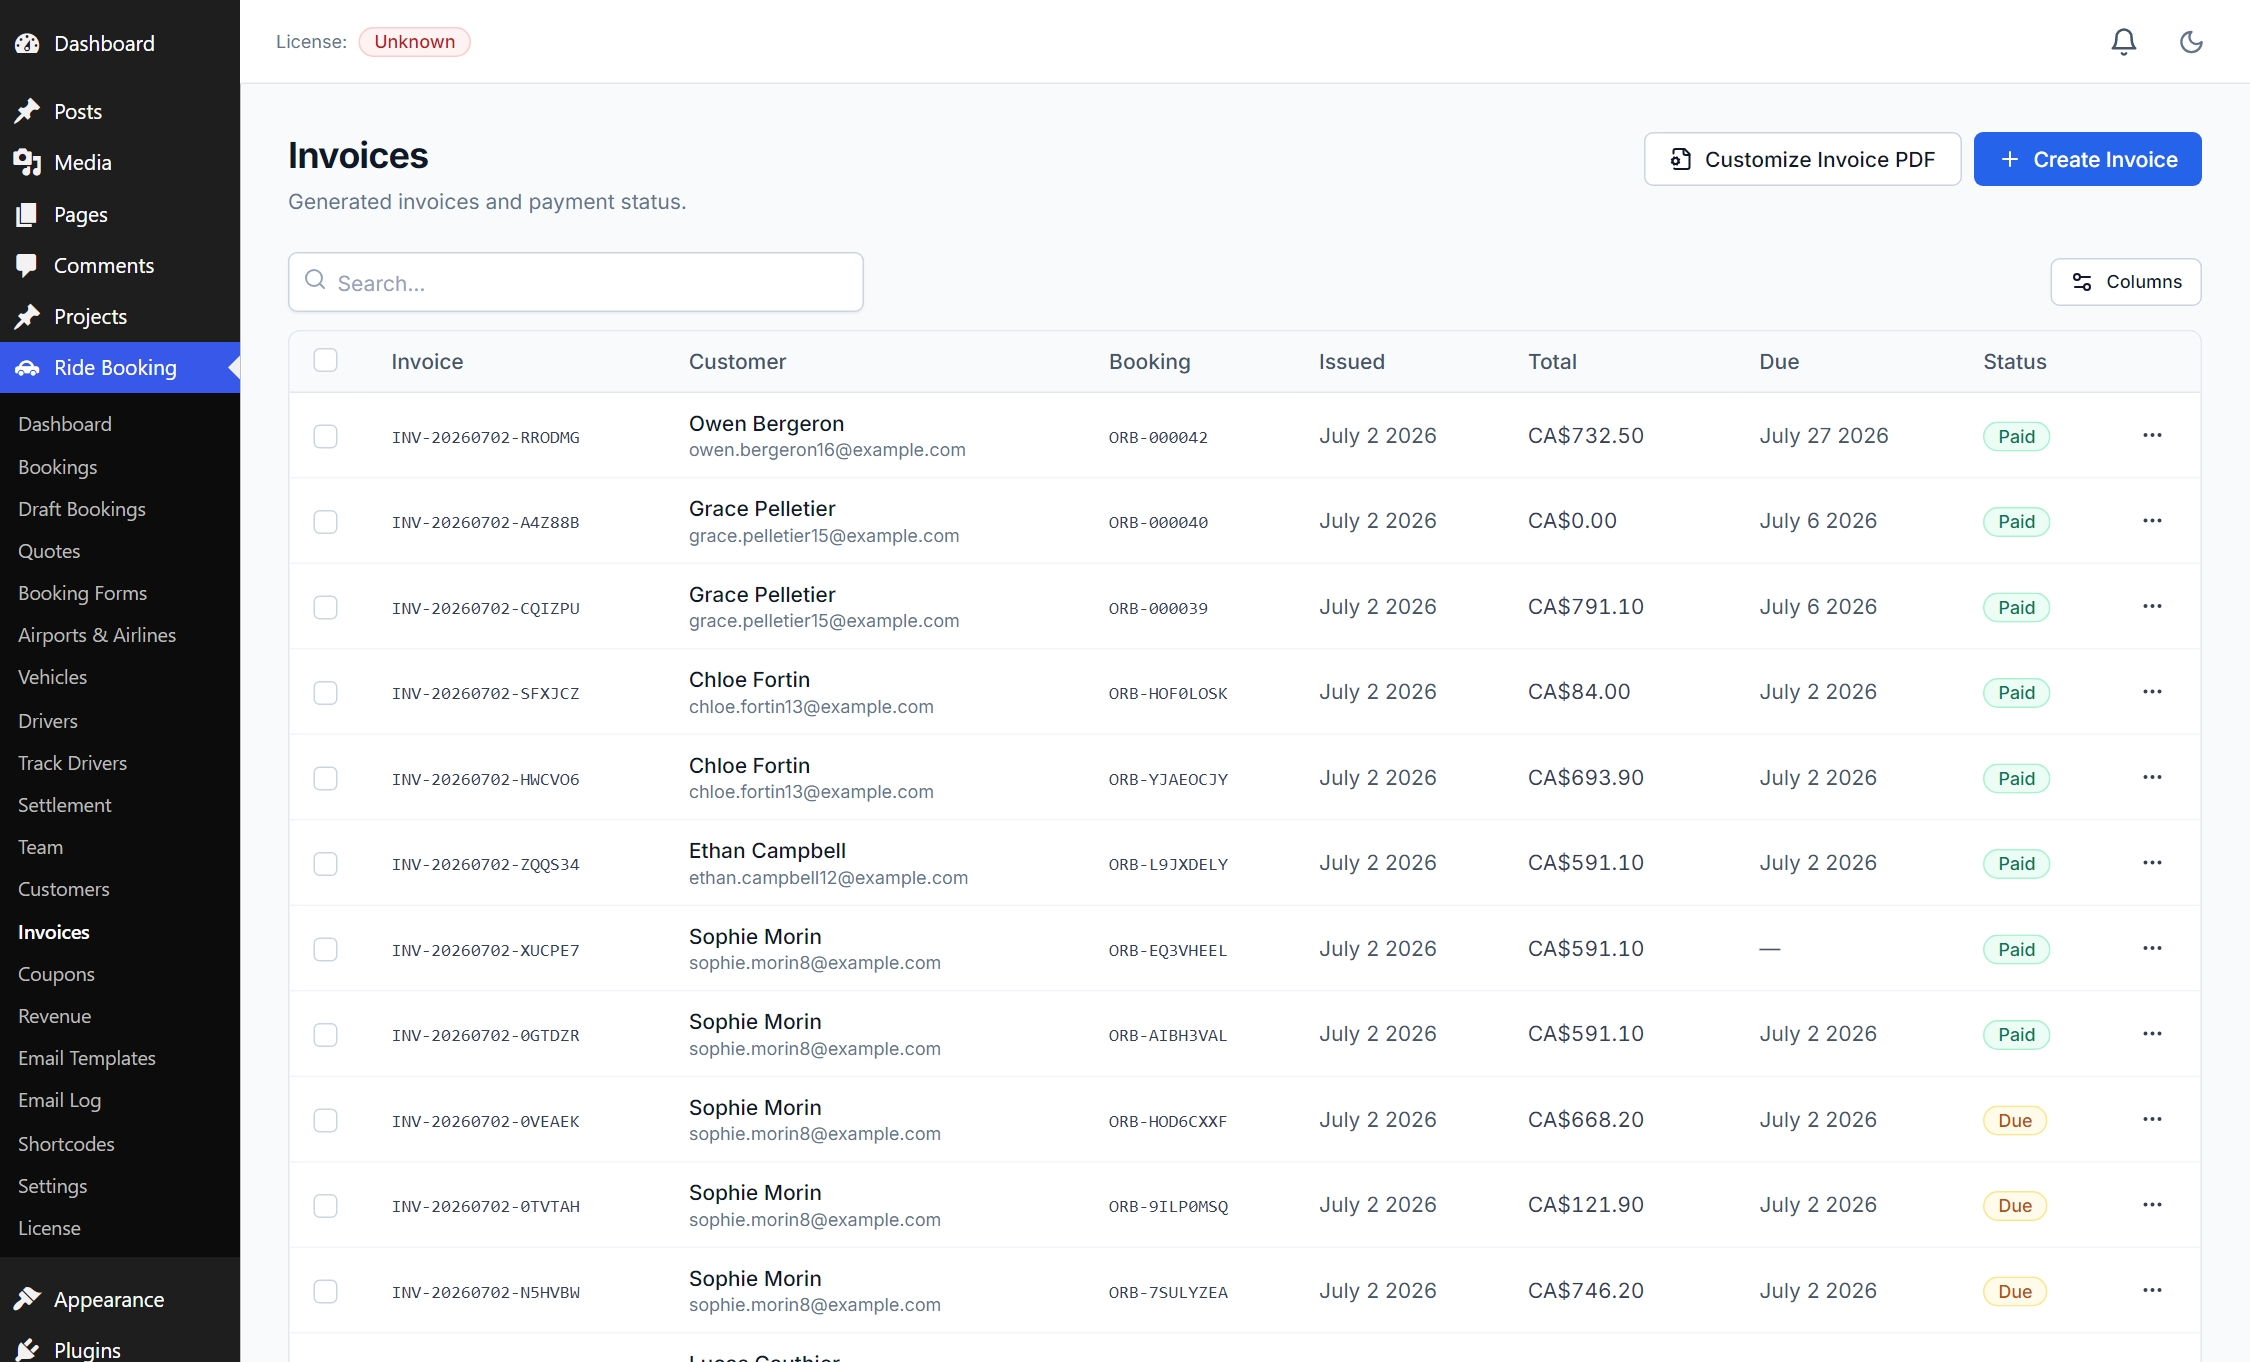Open the Customers submenu item

tap(64, 889)
